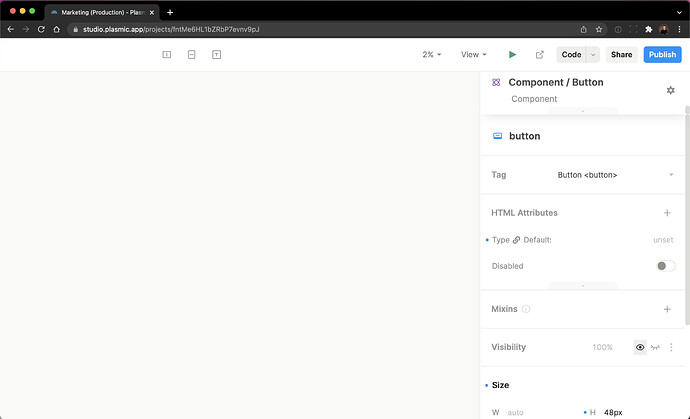Open project in new window icon

pos(540,55)
